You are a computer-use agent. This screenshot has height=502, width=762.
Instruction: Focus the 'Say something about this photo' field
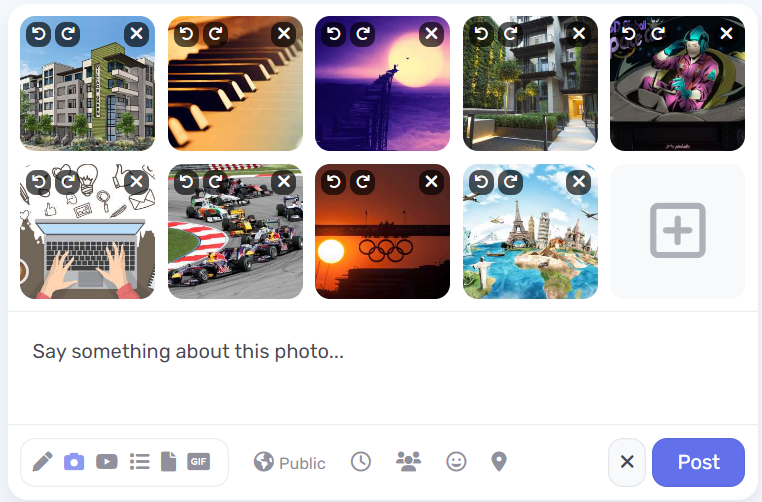pyautogui.click(x=383, y=368)
